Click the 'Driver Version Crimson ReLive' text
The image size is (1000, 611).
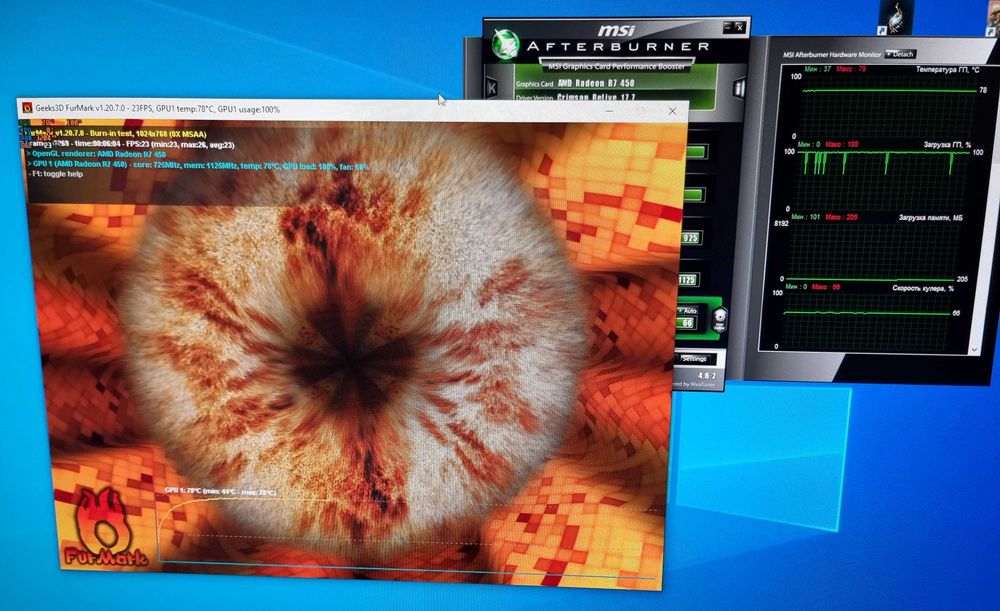click(x=574, y=98)
